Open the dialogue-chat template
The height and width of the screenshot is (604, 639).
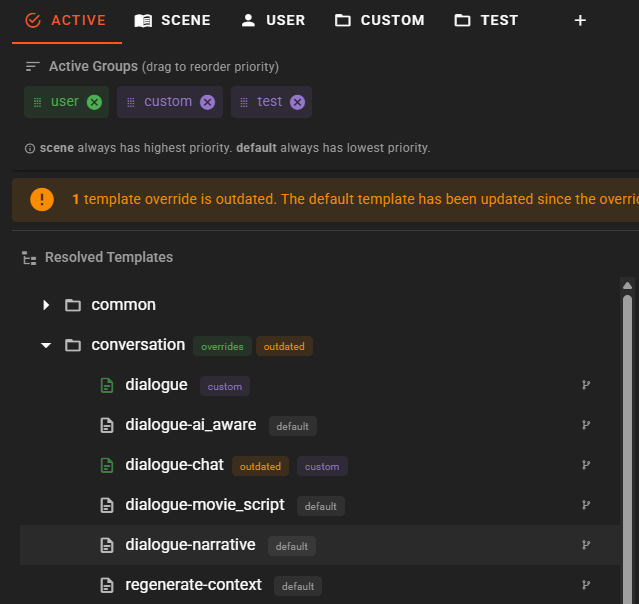[174, 465]
